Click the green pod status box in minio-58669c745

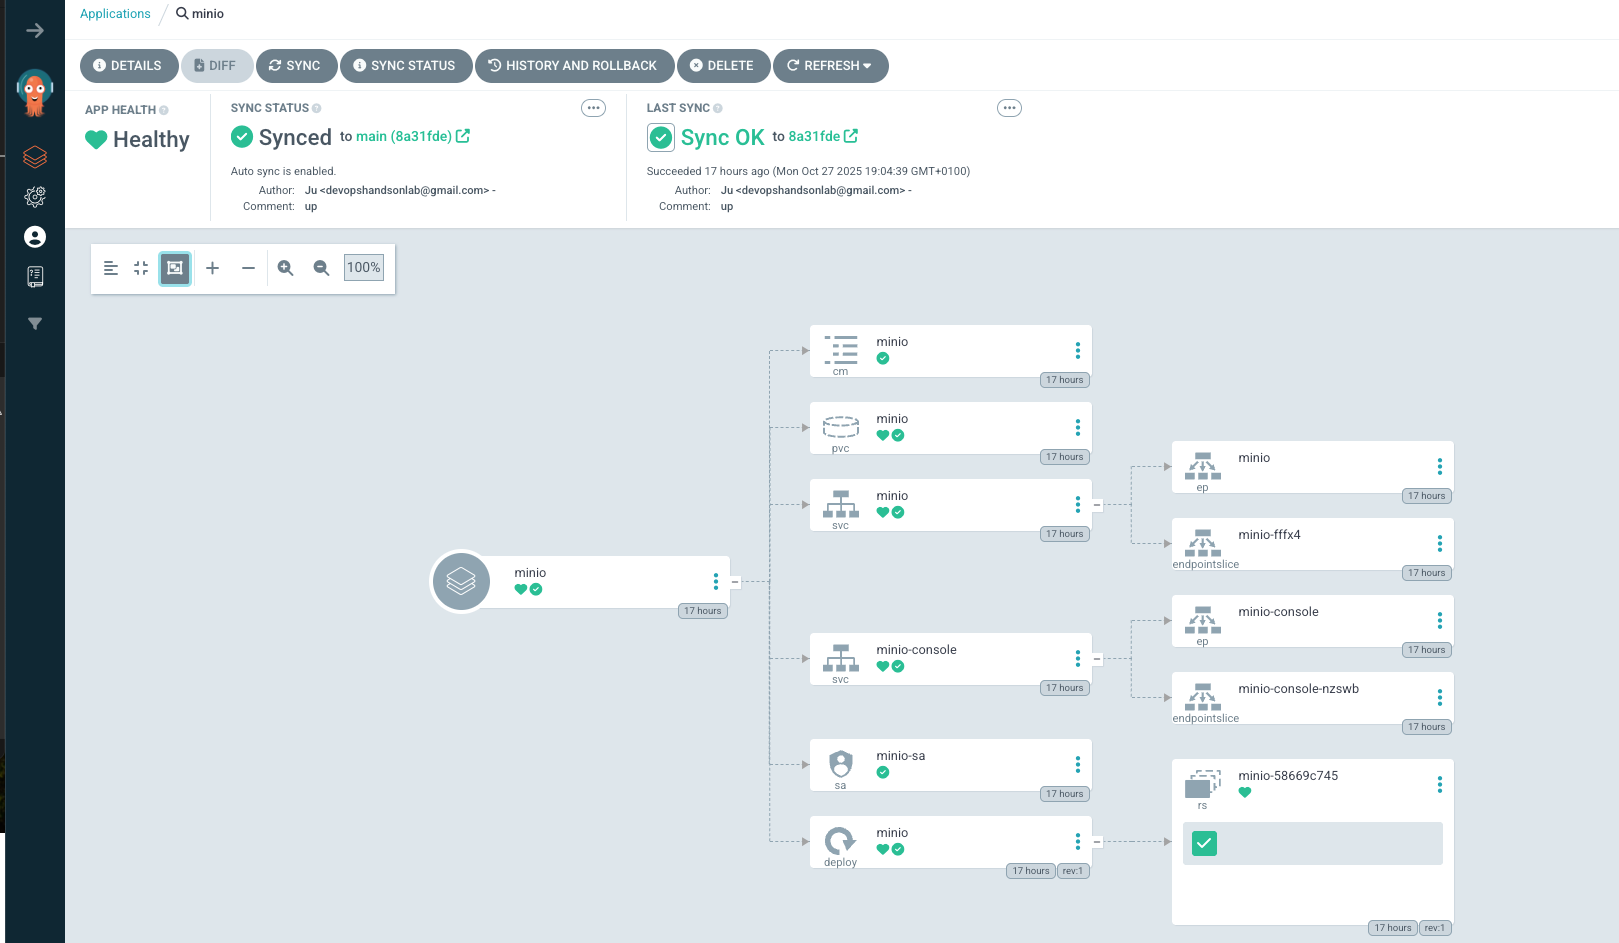1204,844
